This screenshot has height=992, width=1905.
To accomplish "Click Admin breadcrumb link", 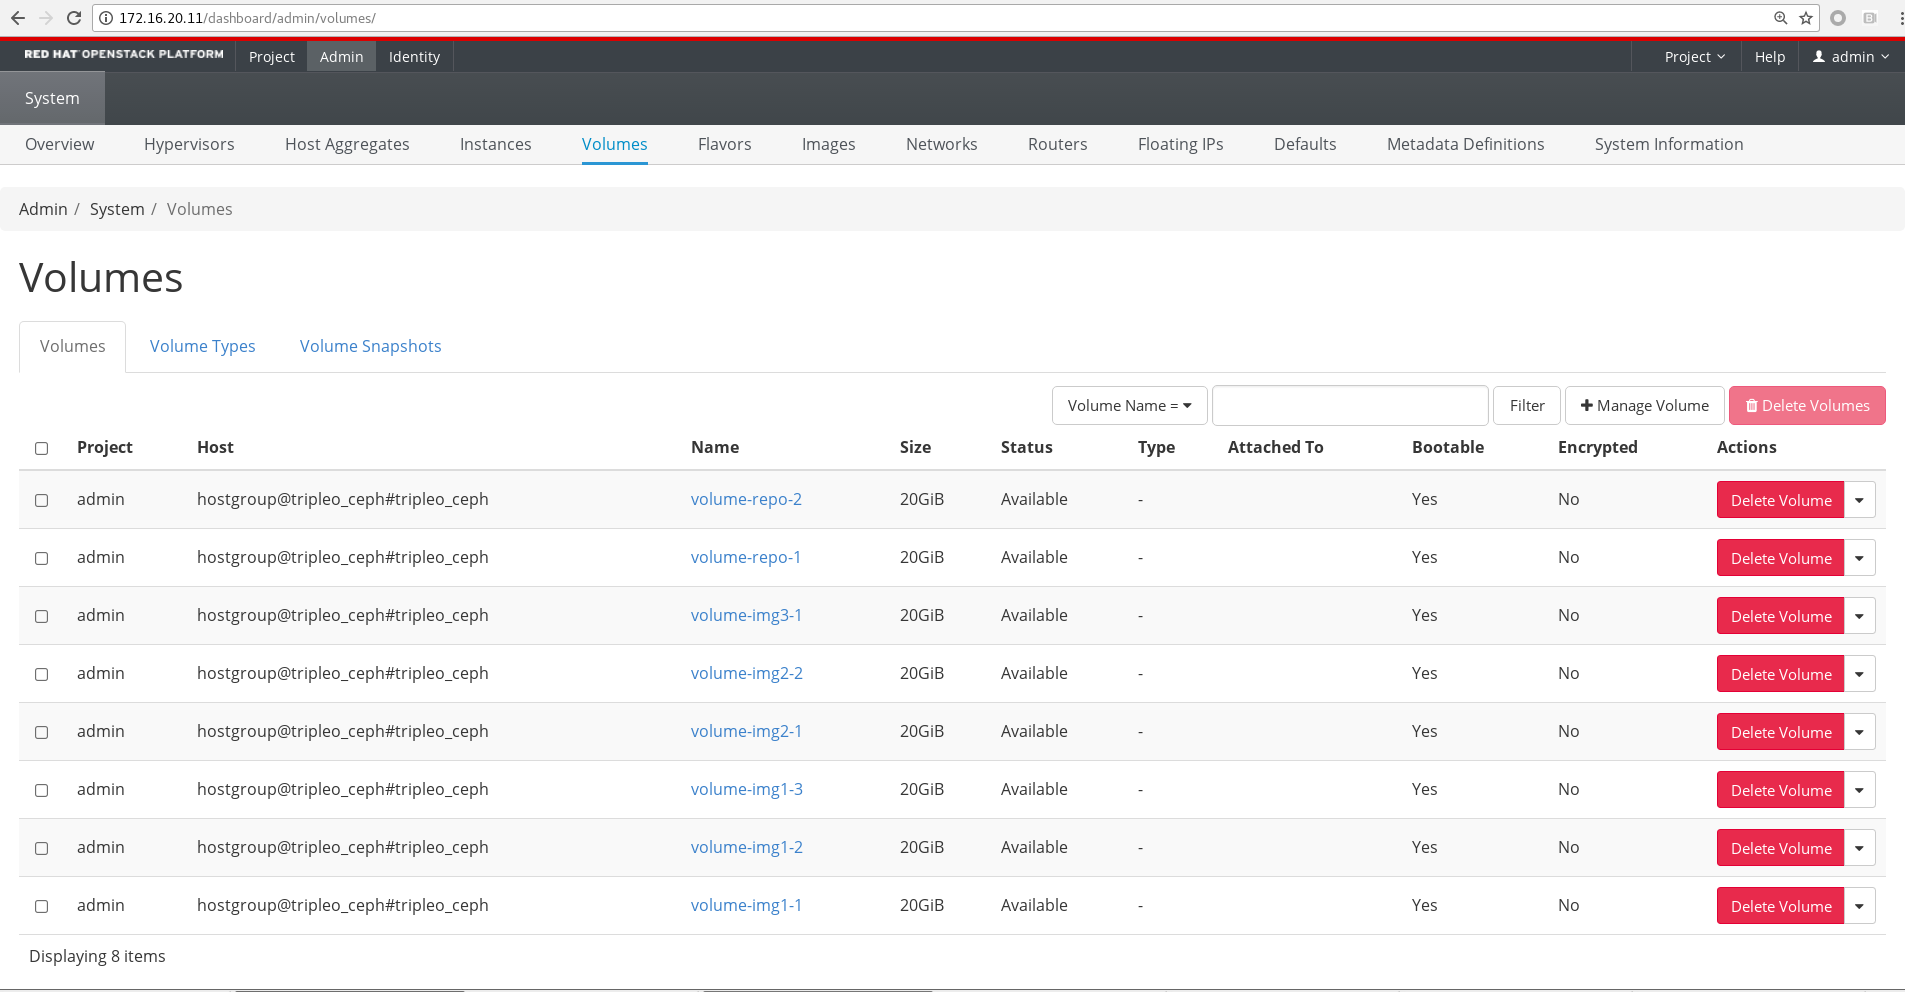I will pyautogui.click(x=43, y=209).
